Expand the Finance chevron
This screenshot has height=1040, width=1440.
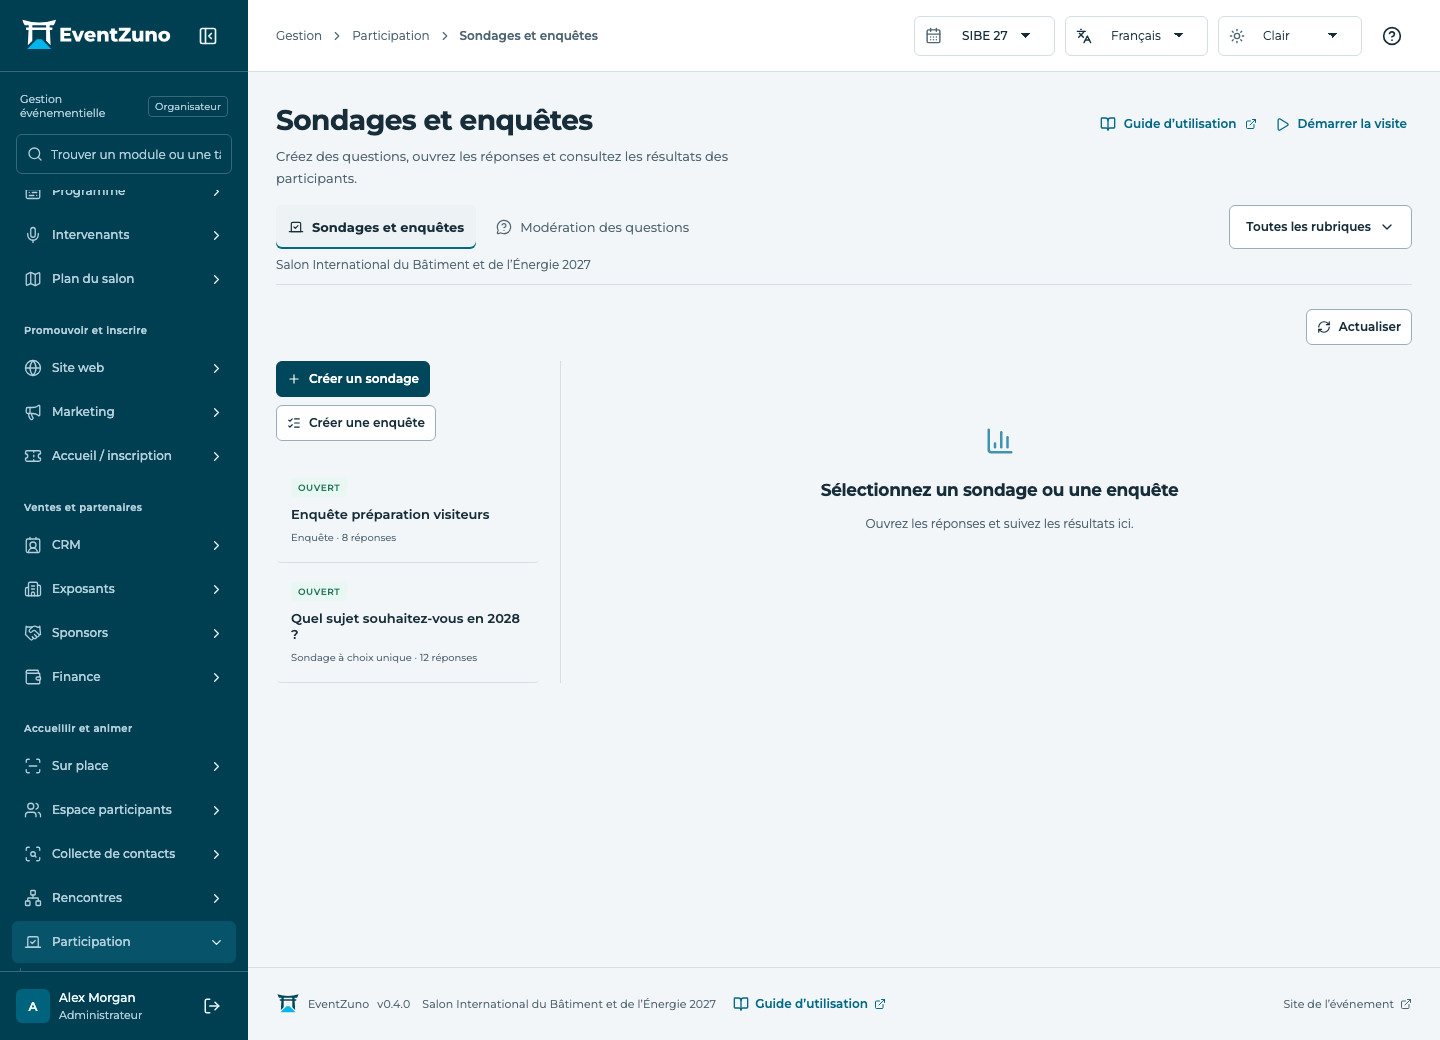[216, 677]
